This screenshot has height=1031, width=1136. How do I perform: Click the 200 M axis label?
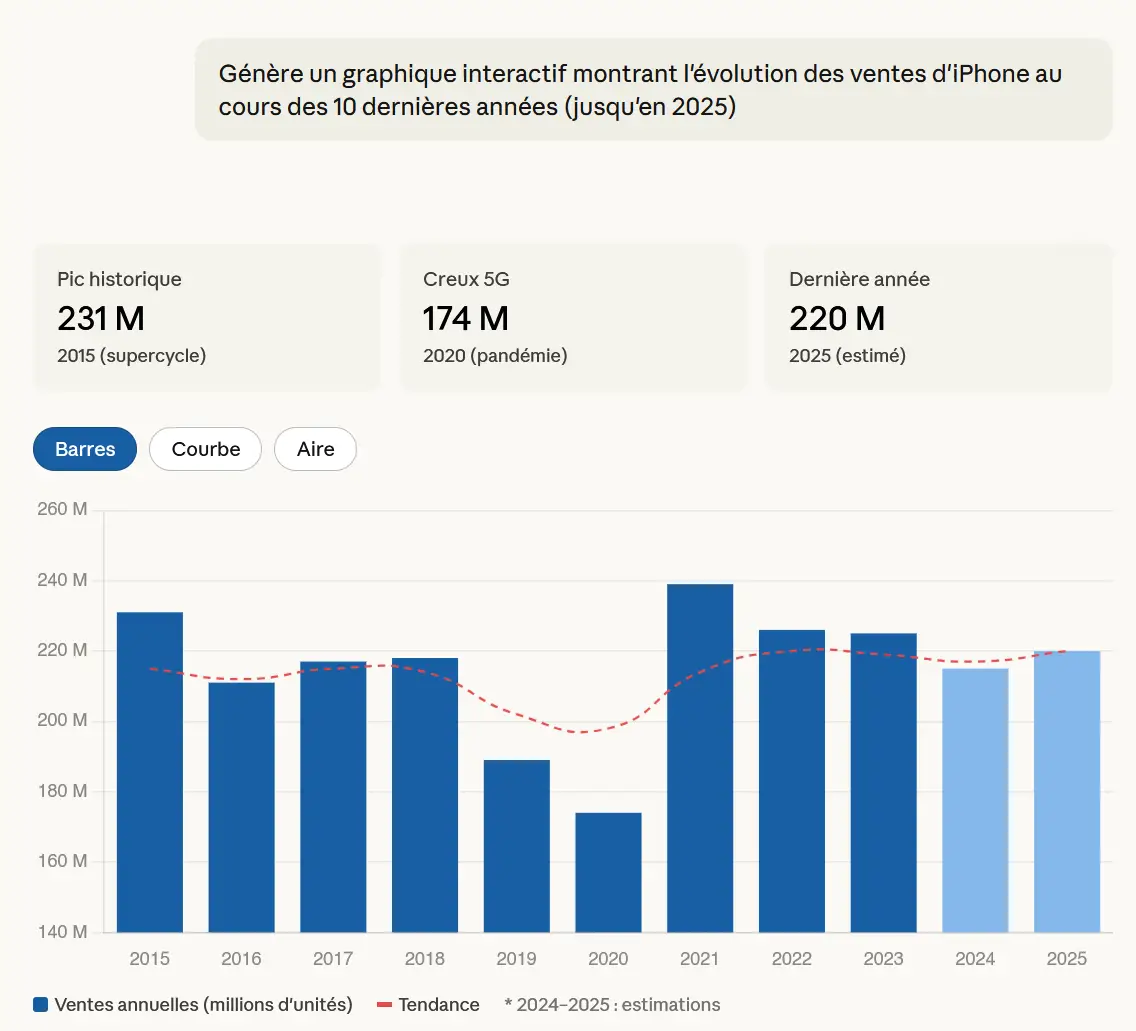click(x=62, y=720)
